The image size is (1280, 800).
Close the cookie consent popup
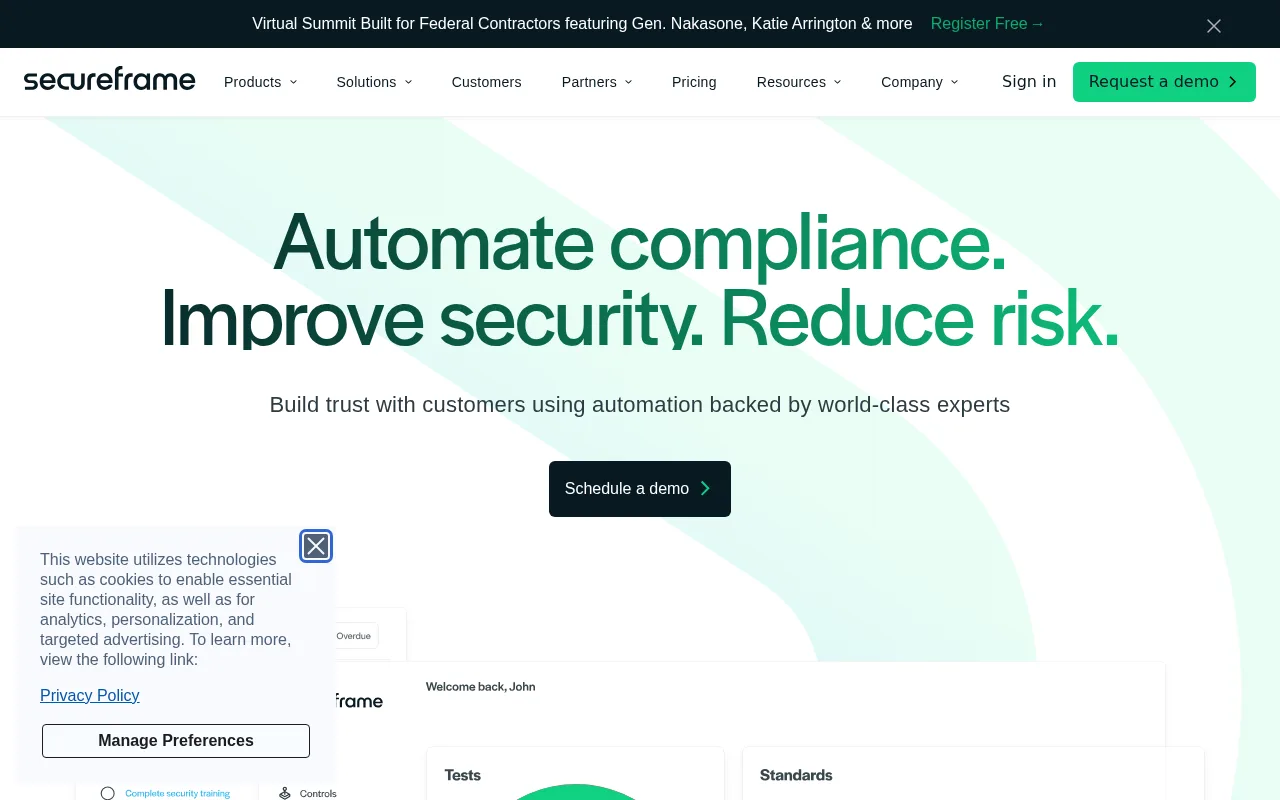tap(316, 546)
